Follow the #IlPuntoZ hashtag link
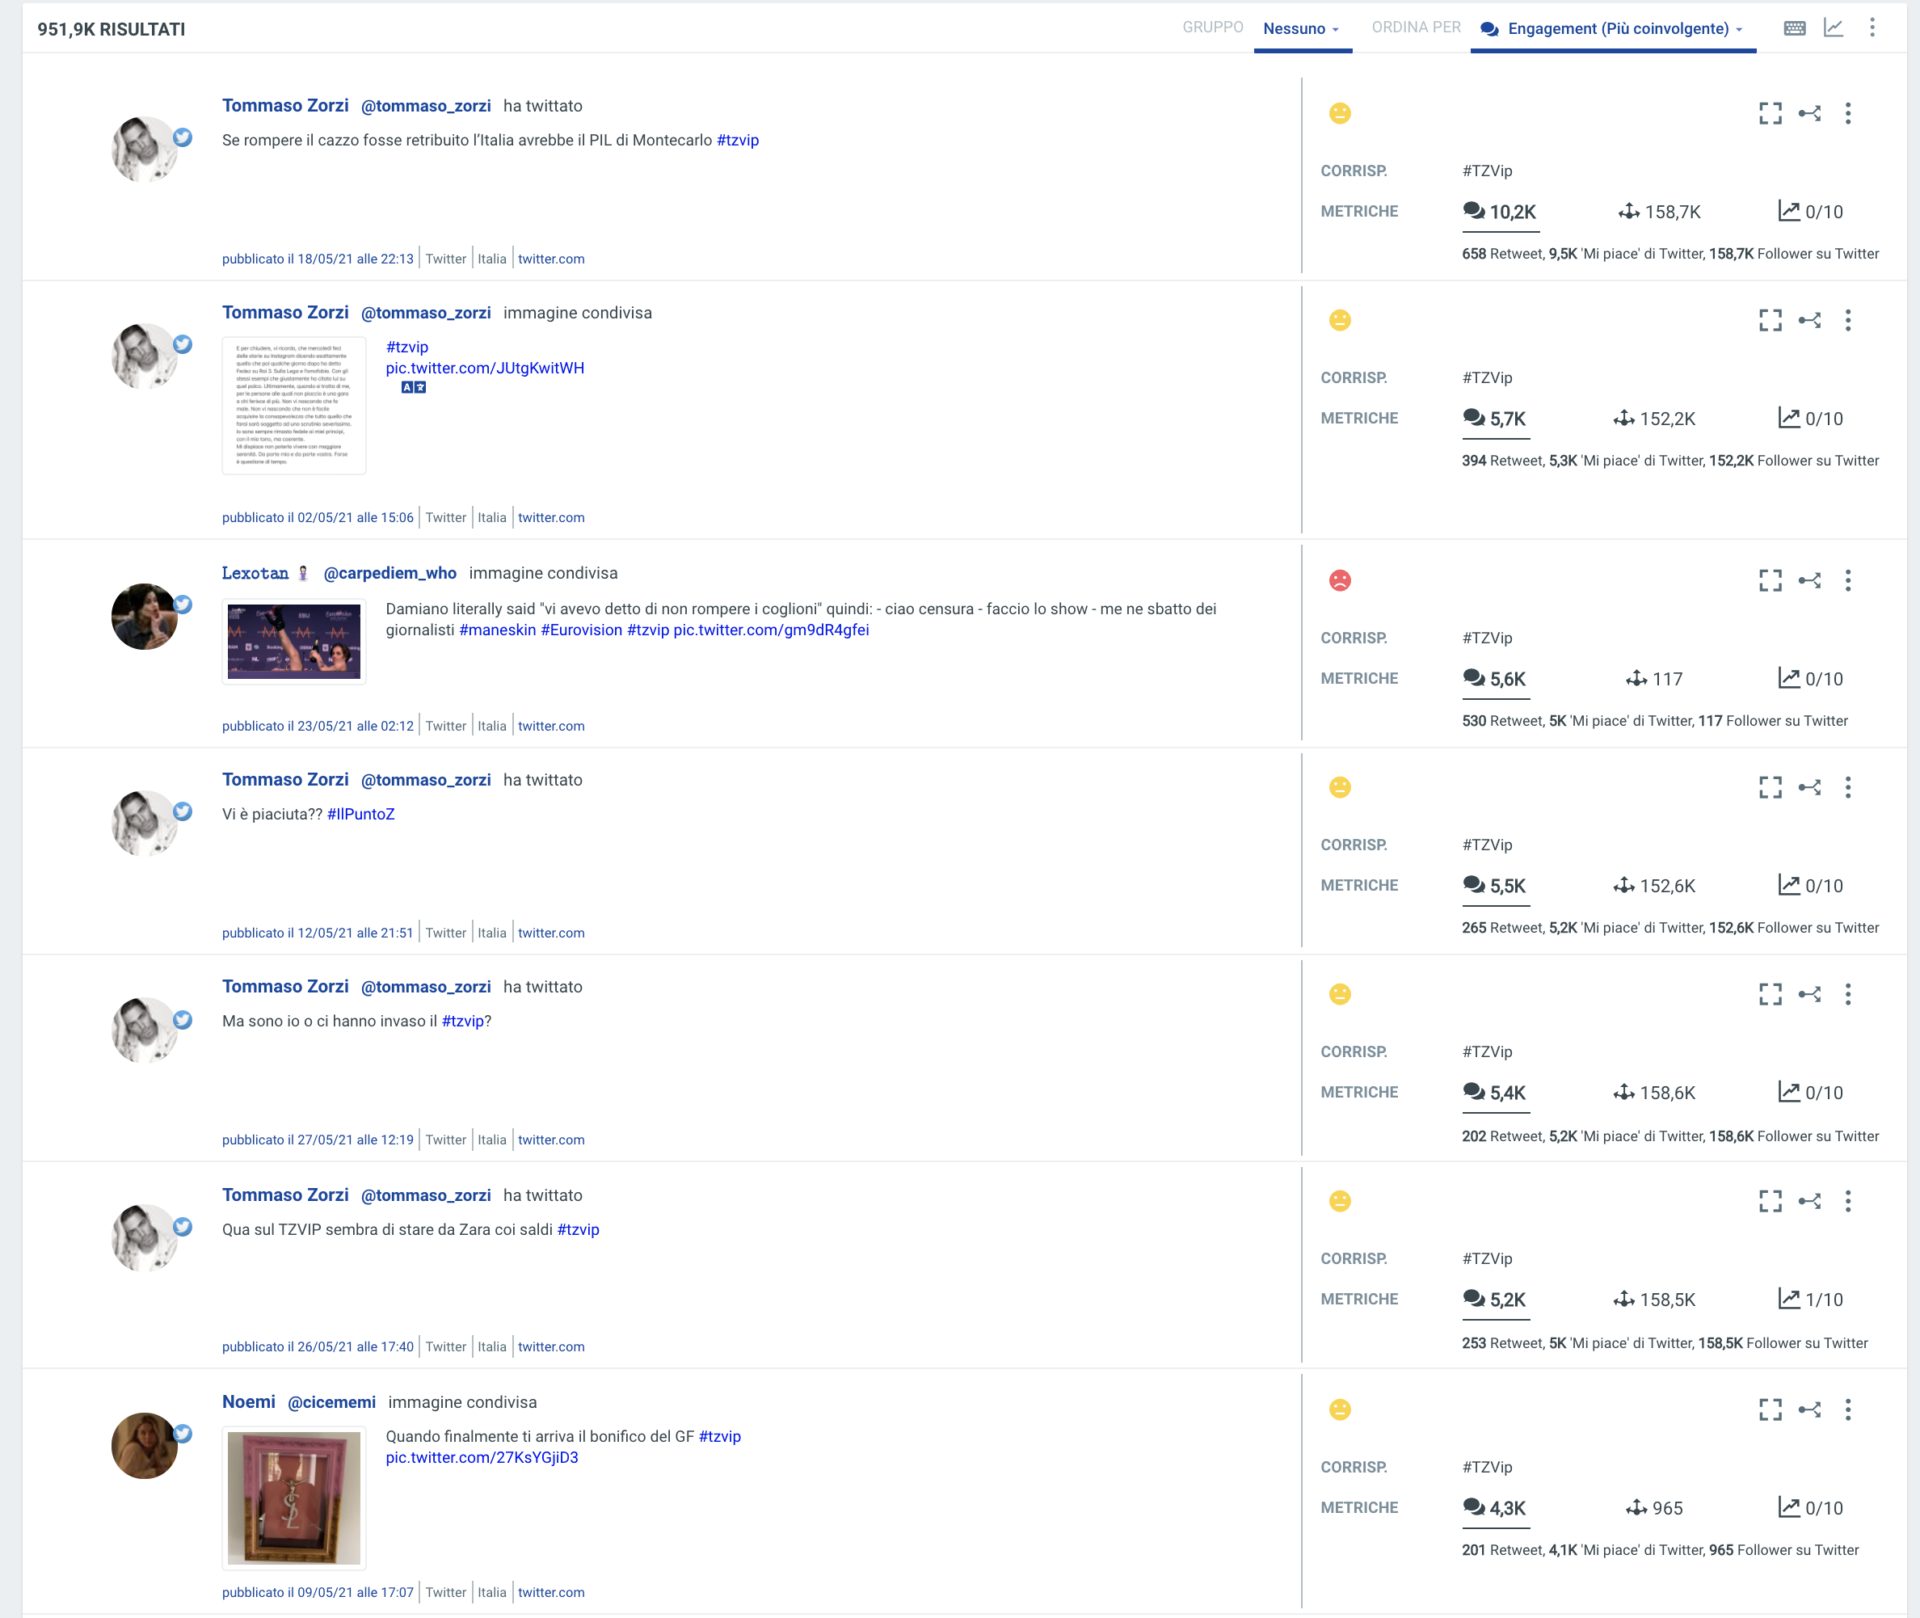The height and width of the screenshot is (1618, 1920). [x=361, y=814]
